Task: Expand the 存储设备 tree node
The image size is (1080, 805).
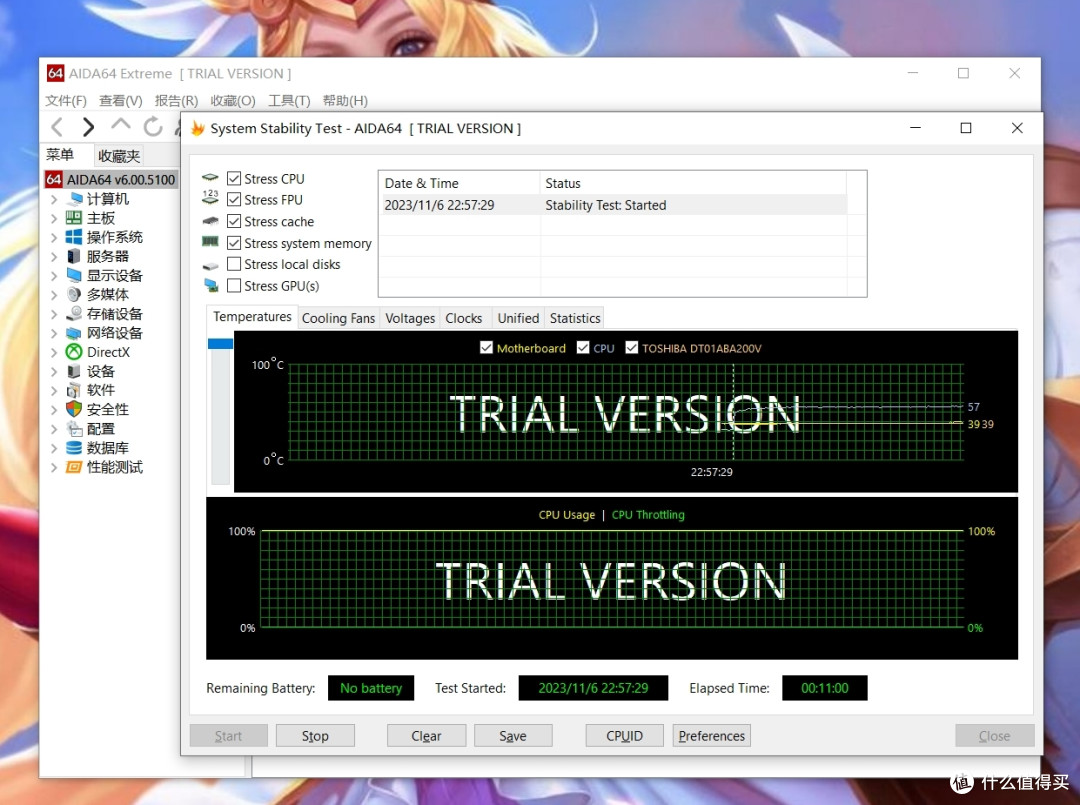Action: 54,315
